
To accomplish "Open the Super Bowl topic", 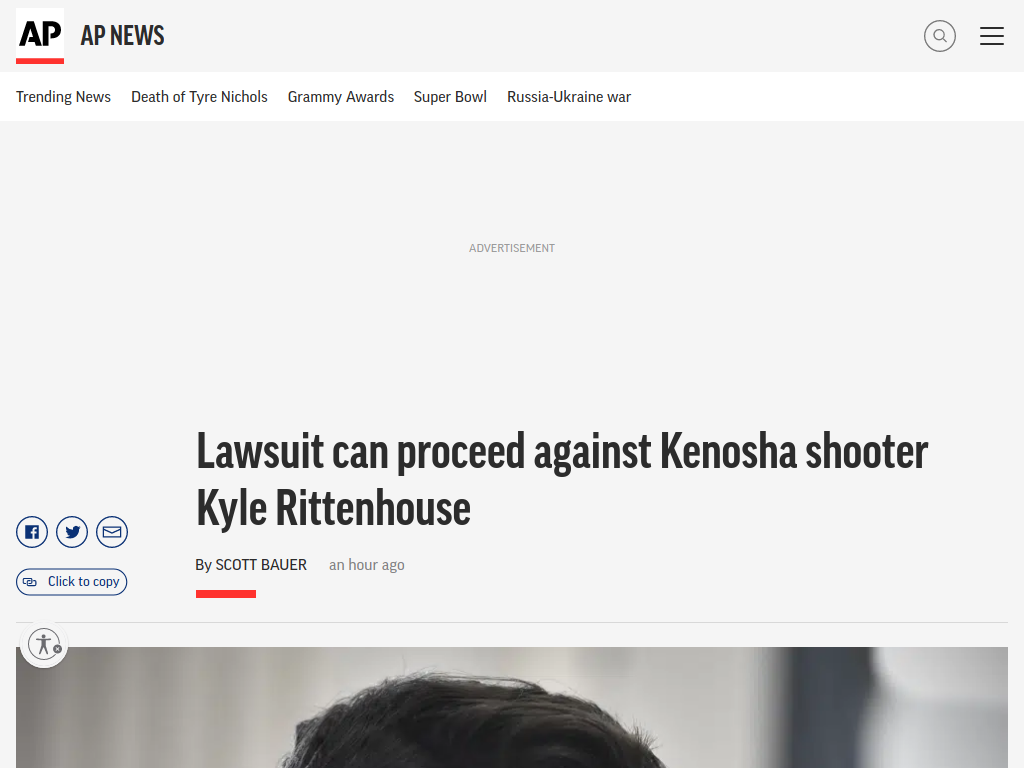I will click(x=451, y=97).
